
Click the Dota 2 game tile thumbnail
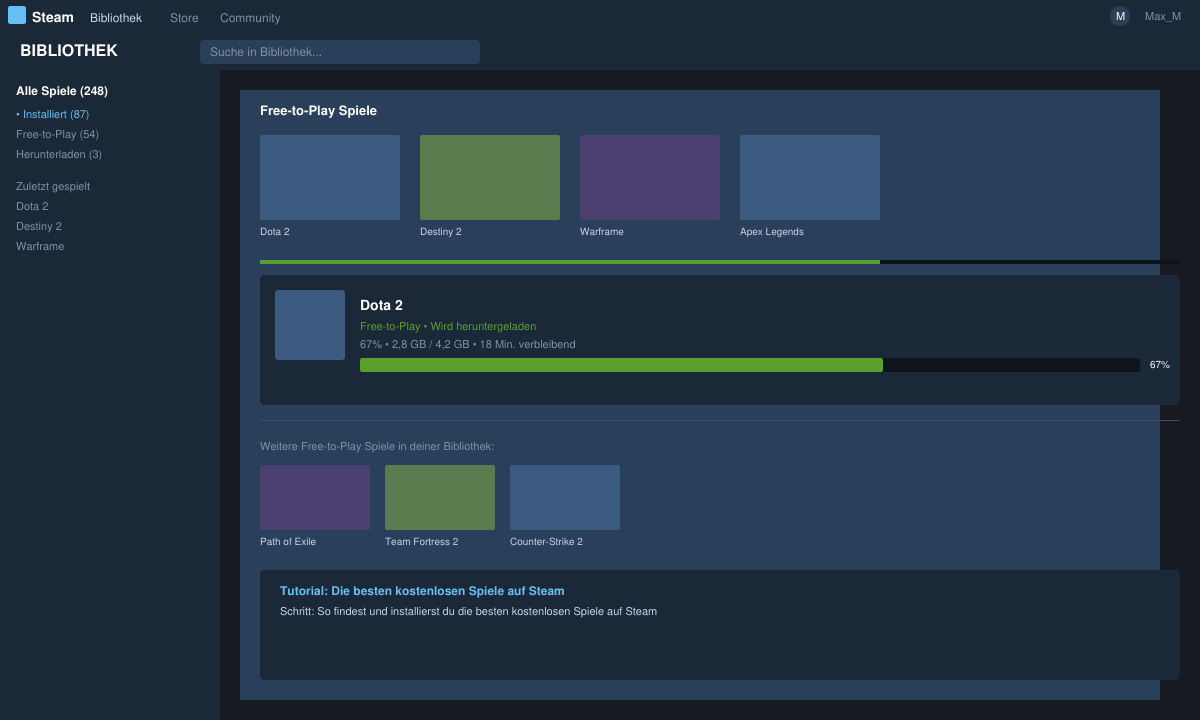(x=330, y=177)
